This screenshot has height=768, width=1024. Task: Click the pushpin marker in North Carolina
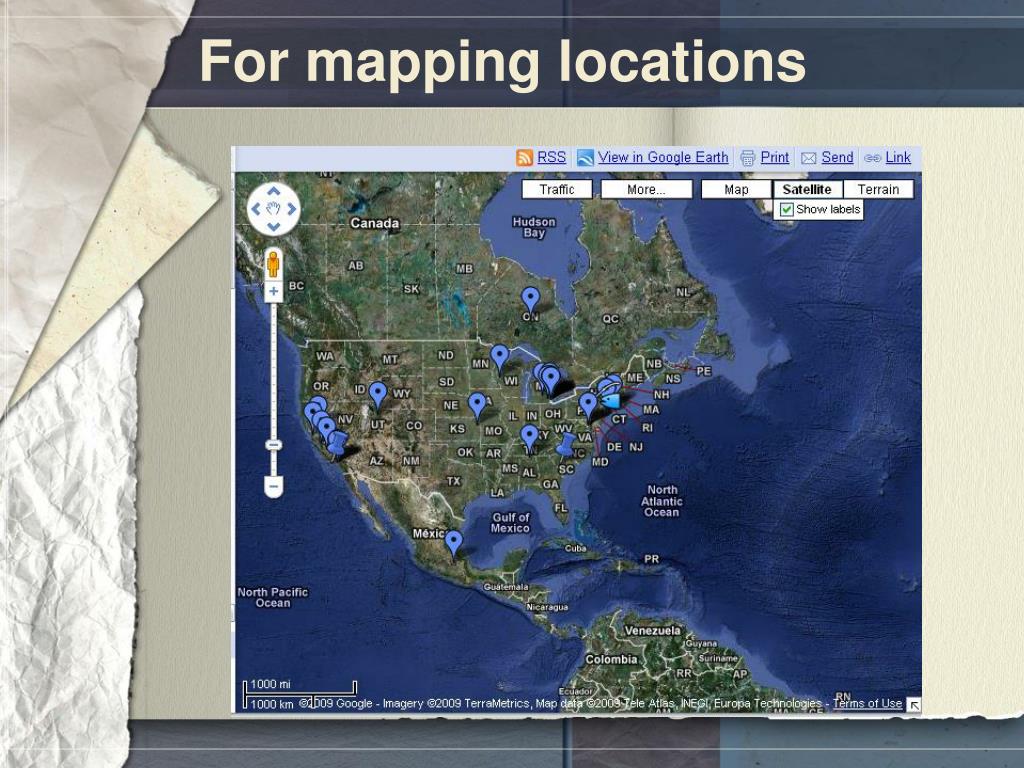[566, 445]
